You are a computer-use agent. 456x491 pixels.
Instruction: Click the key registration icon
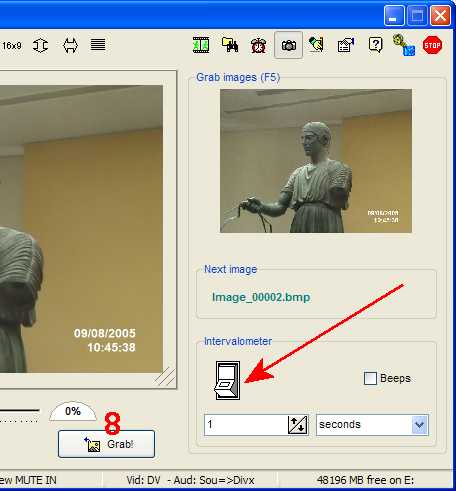point(404,45)
